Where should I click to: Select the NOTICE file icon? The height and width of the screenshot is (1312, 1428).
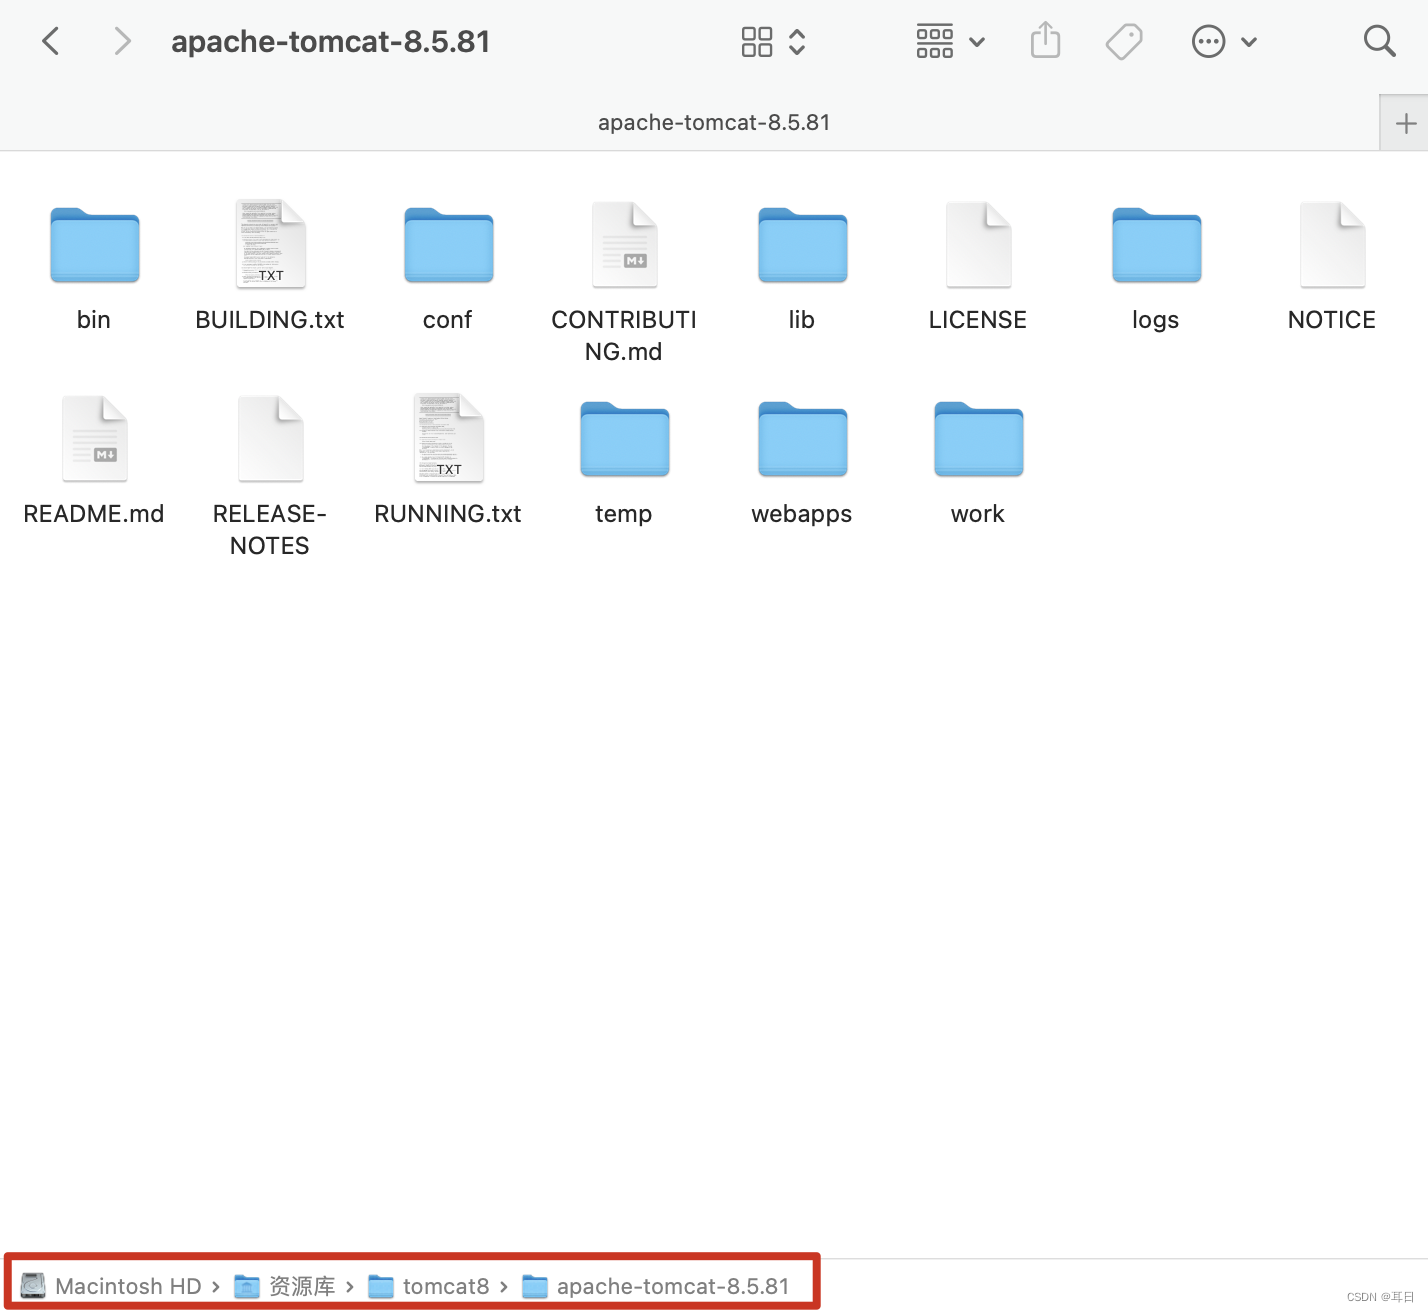click(x=1332, y=244)
